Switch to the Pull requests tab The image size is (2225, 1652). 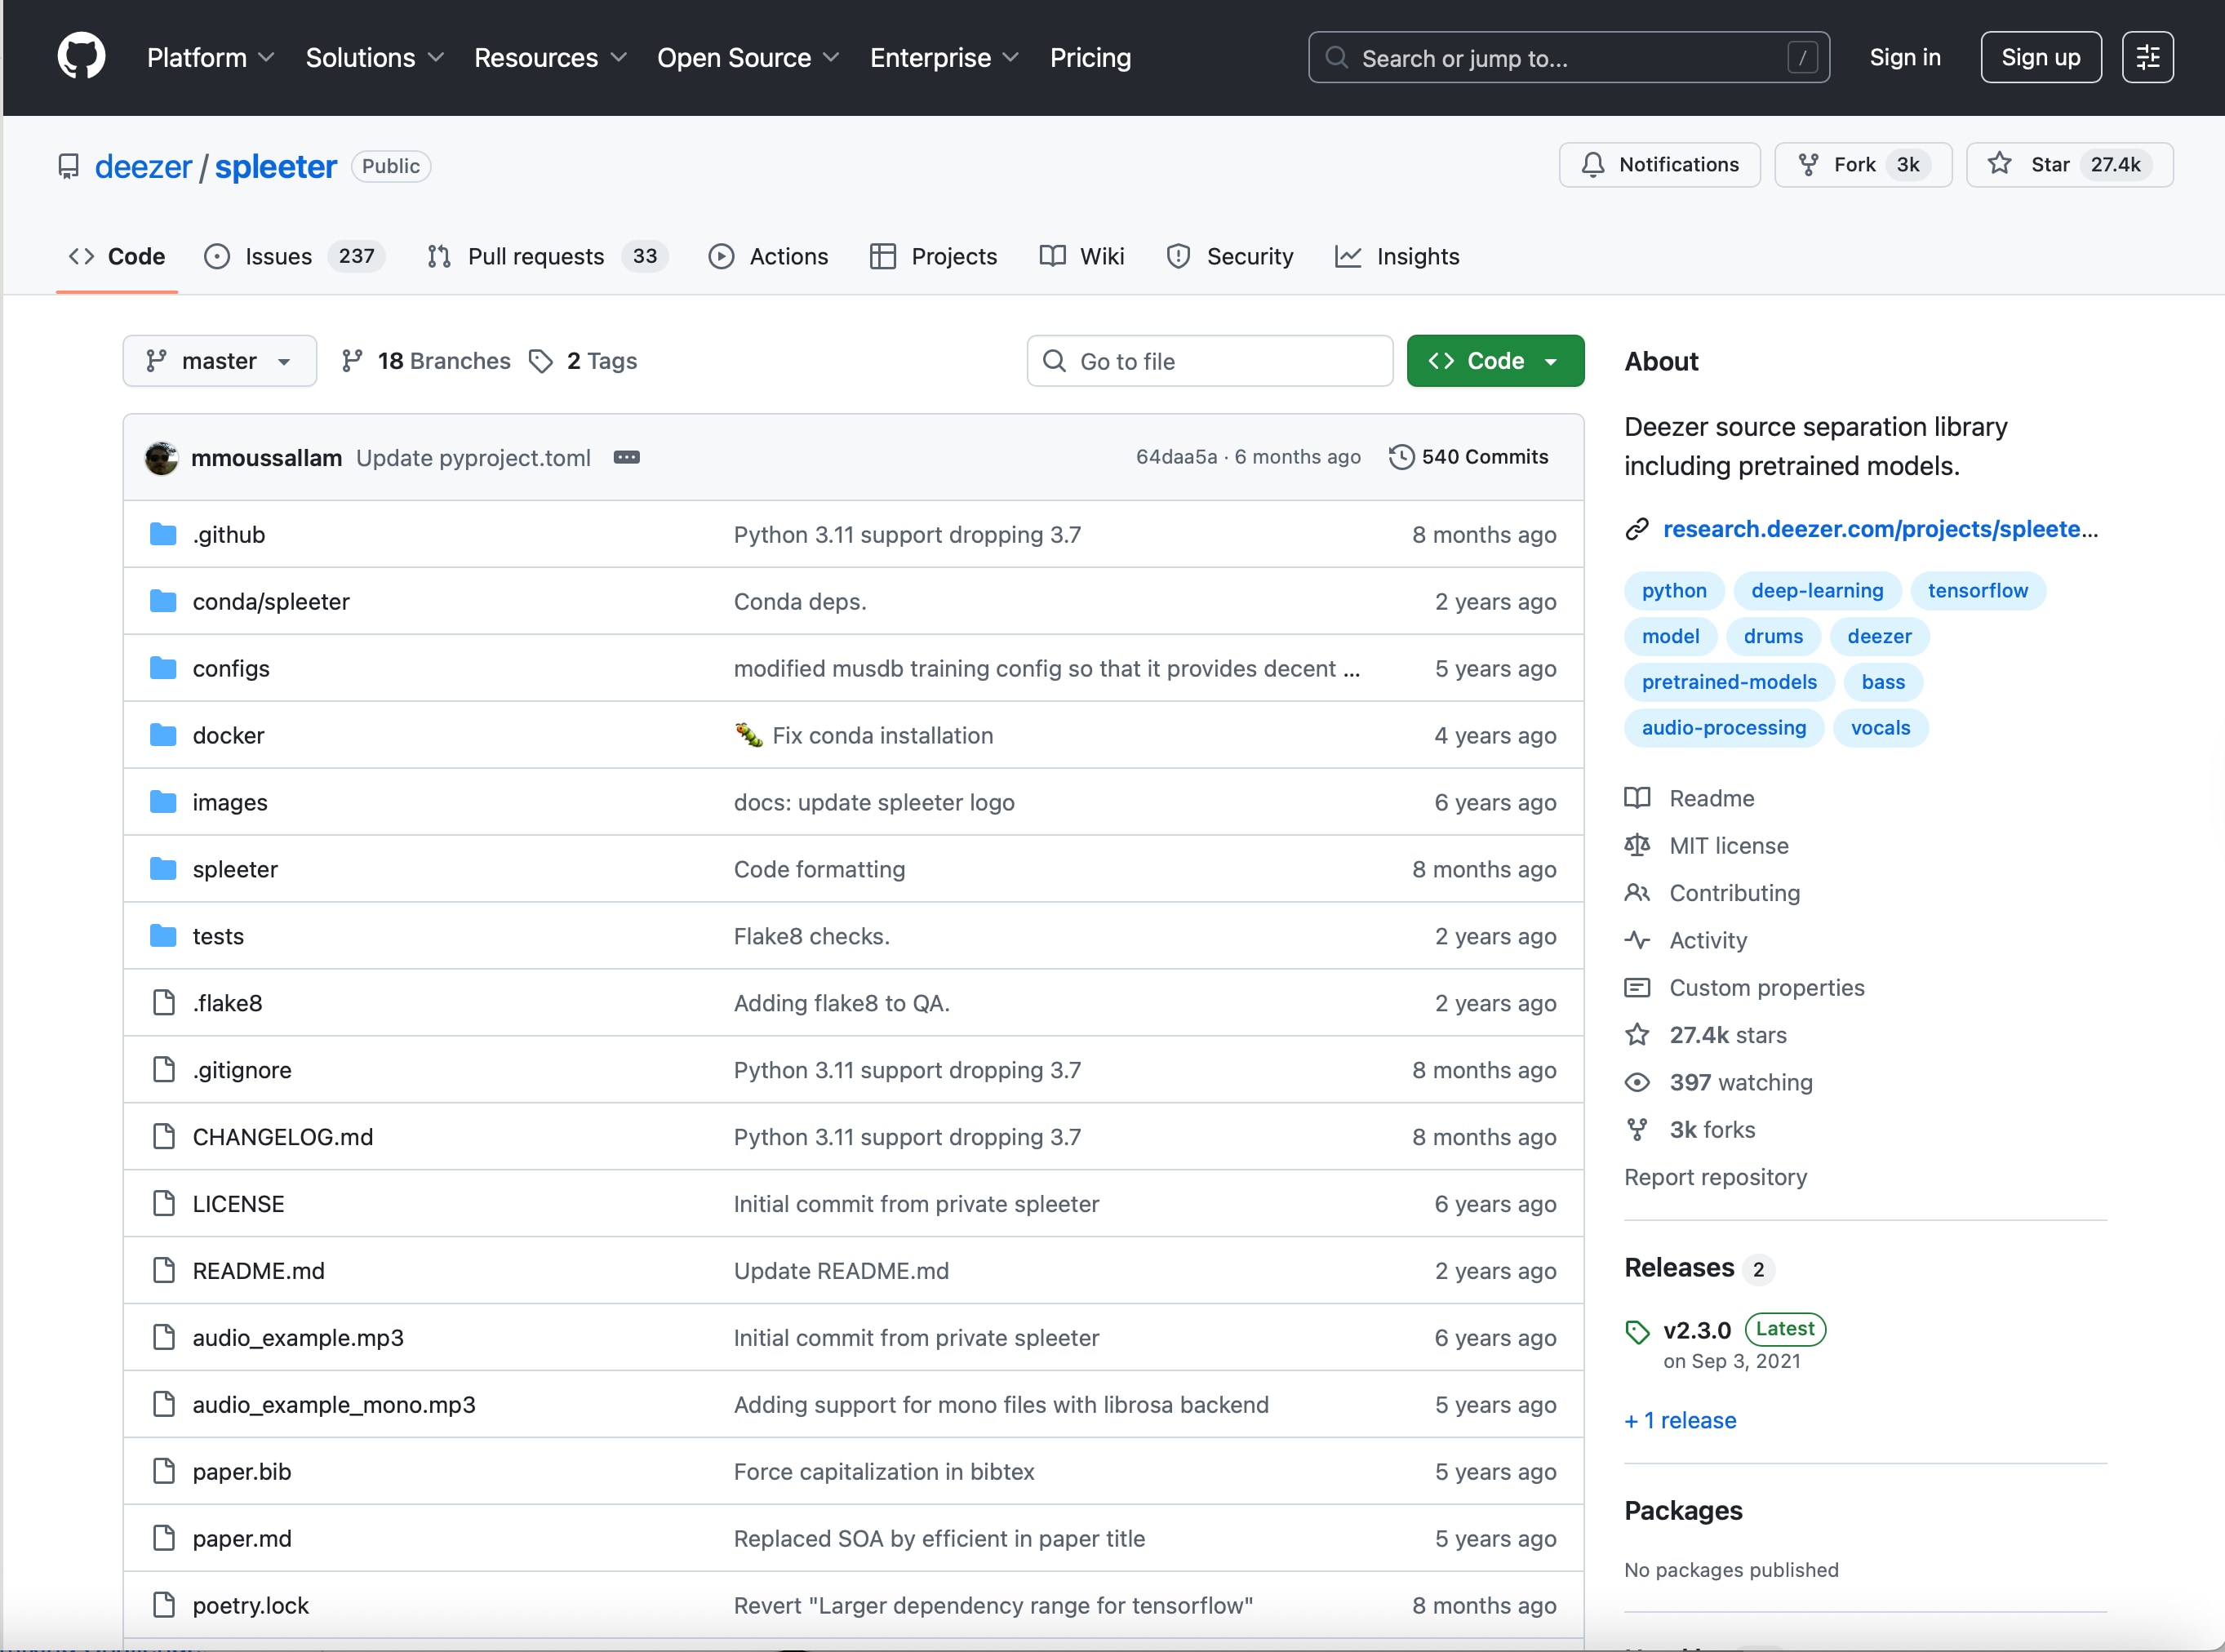click(546, 256)
